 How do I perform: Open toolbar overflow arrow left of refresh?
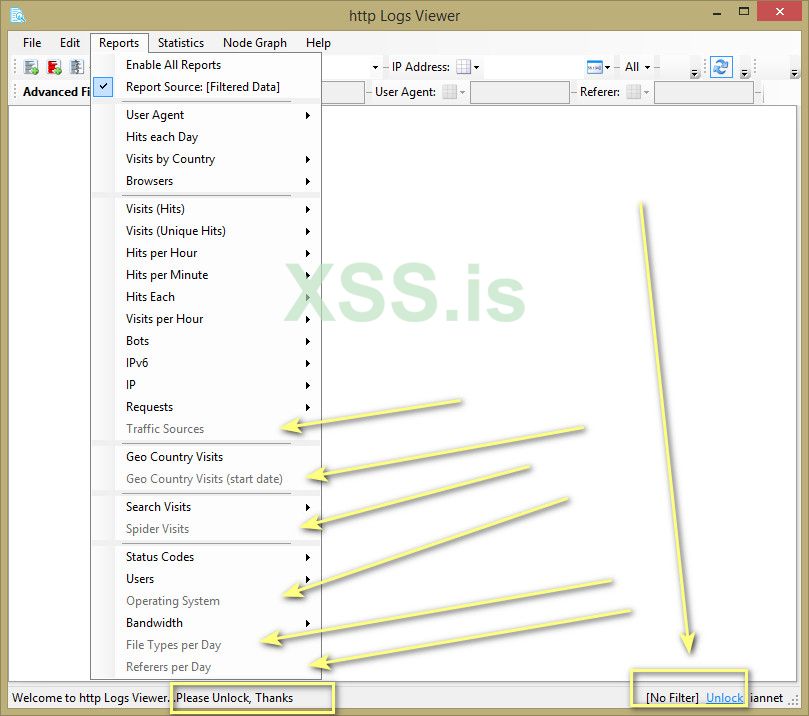(694, 73)
